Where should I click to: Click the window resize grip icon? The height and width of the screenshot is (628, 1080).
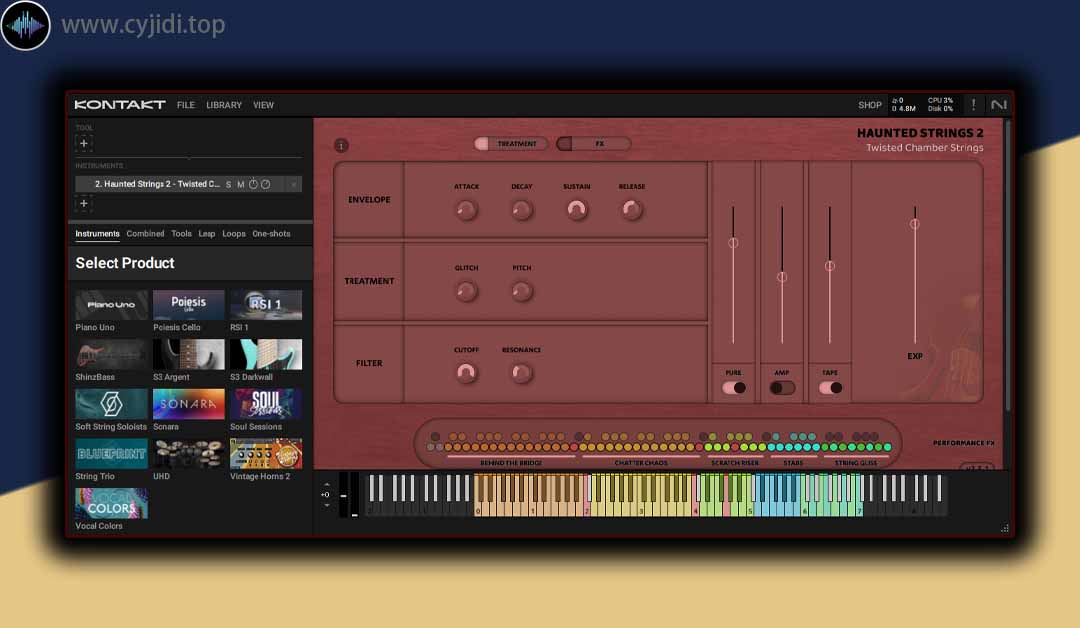[1005, 528]
